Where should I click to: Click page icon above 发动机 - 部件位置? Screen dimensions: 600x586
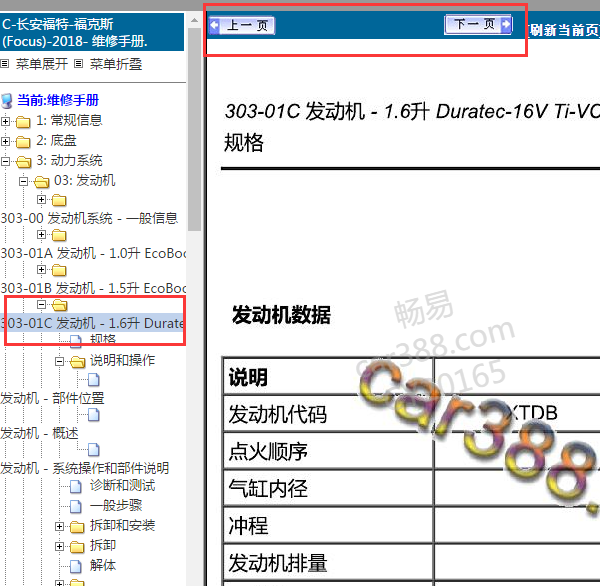pyautogui.click(x=94, y=380)
